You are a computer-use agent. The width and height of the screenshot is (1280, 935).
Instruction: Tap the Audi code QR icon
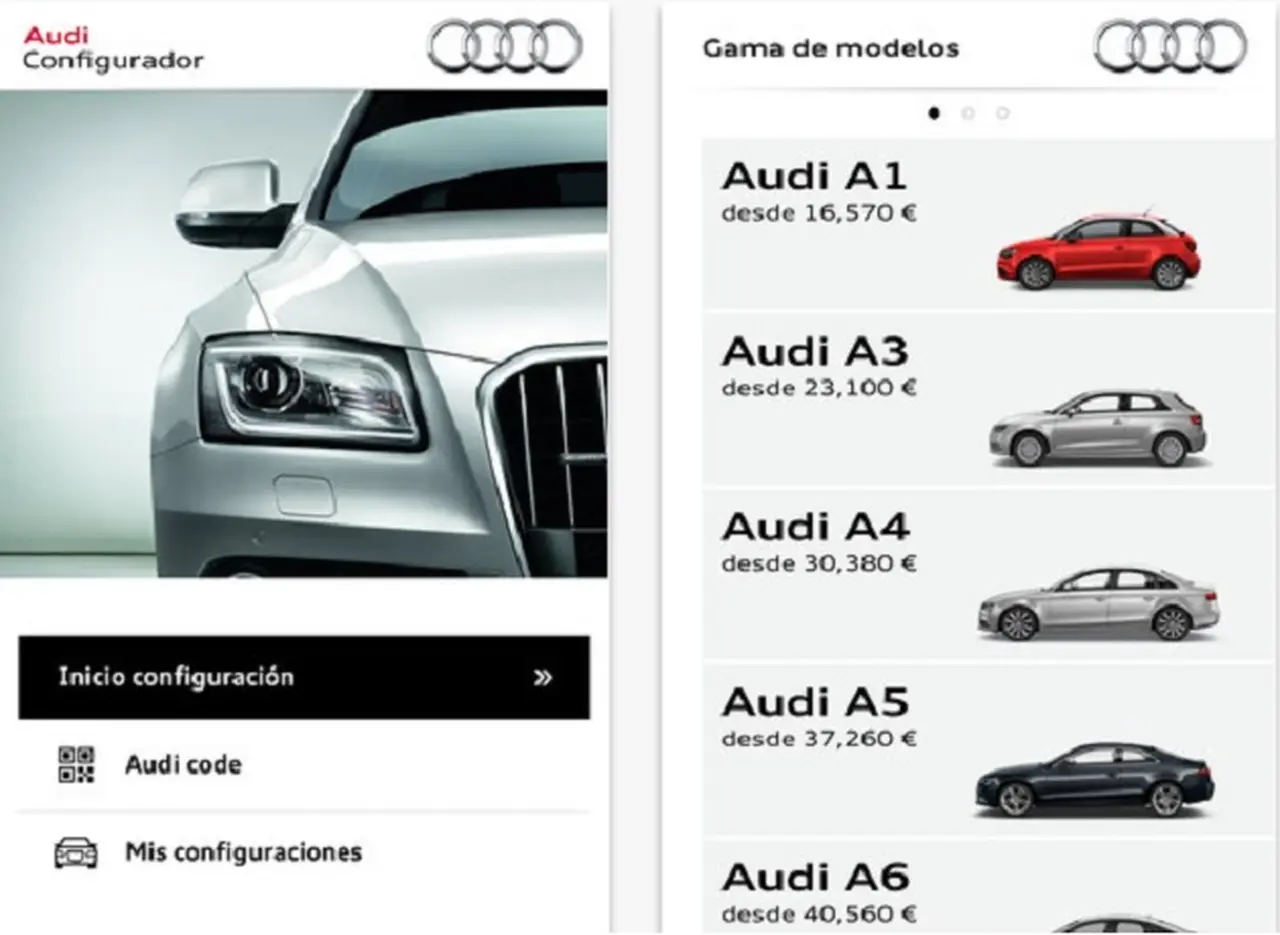coord(76,765)
